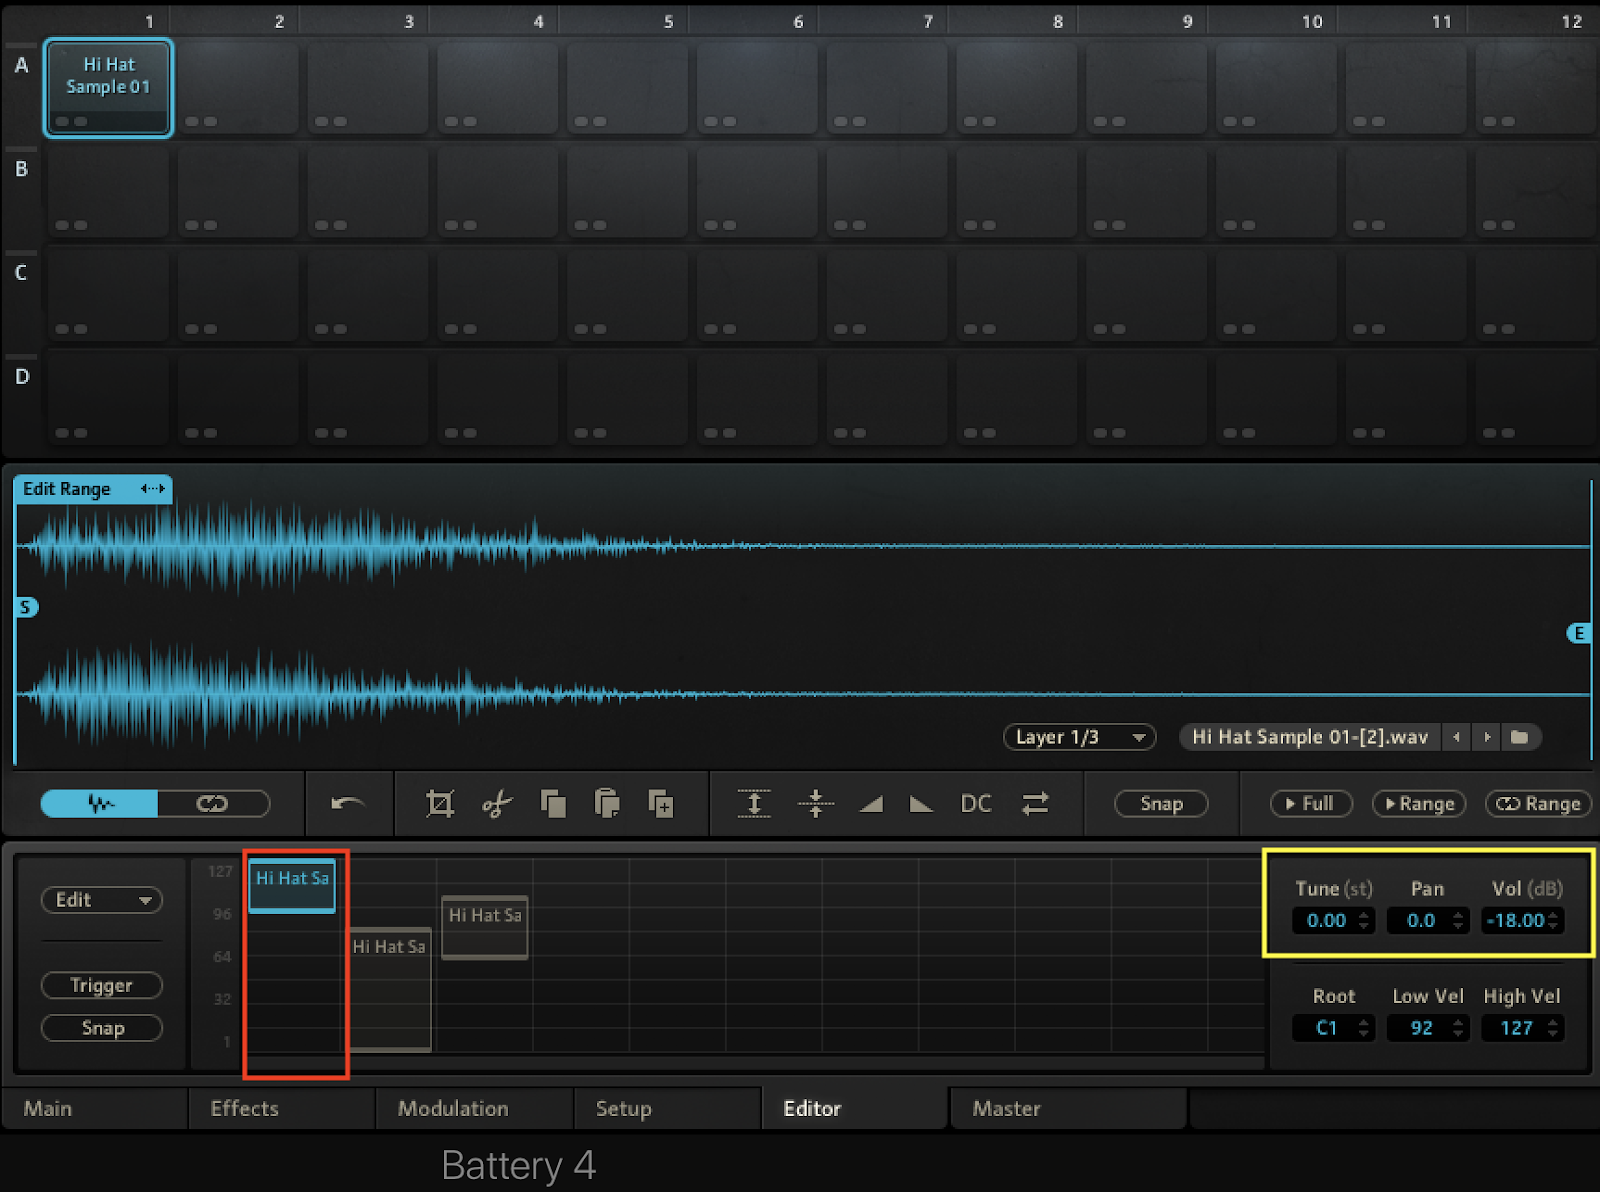The width and height of the screenshot is (1600, 1192).
Task: Open the Layer 1/3 dropdown
Action: tap(1079, 737)
